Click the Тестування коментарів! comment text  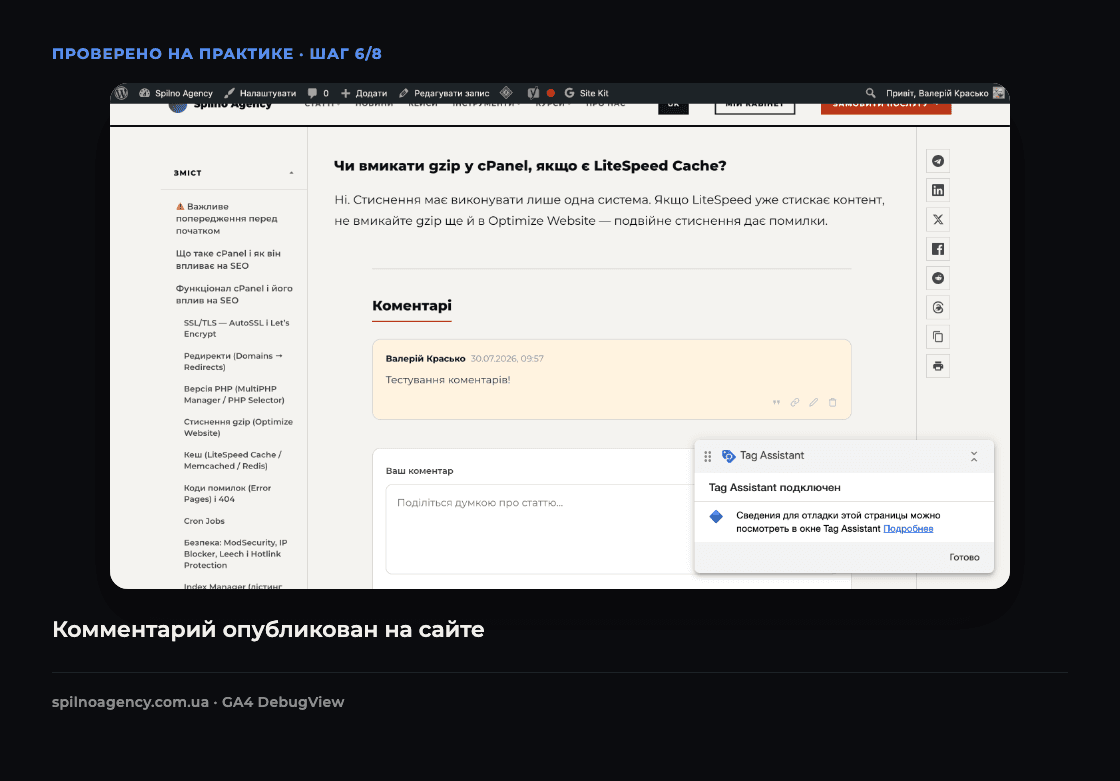tap(448, 380)
